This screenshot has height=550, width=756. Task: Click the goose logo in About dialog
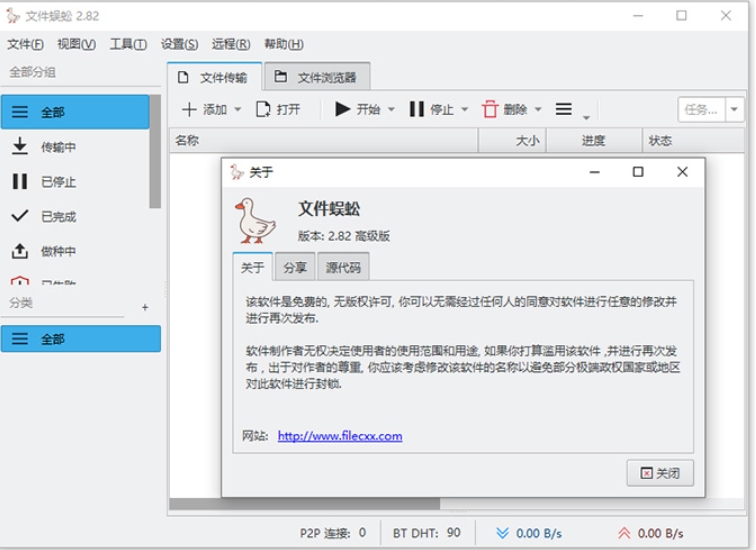coord(254,220)
